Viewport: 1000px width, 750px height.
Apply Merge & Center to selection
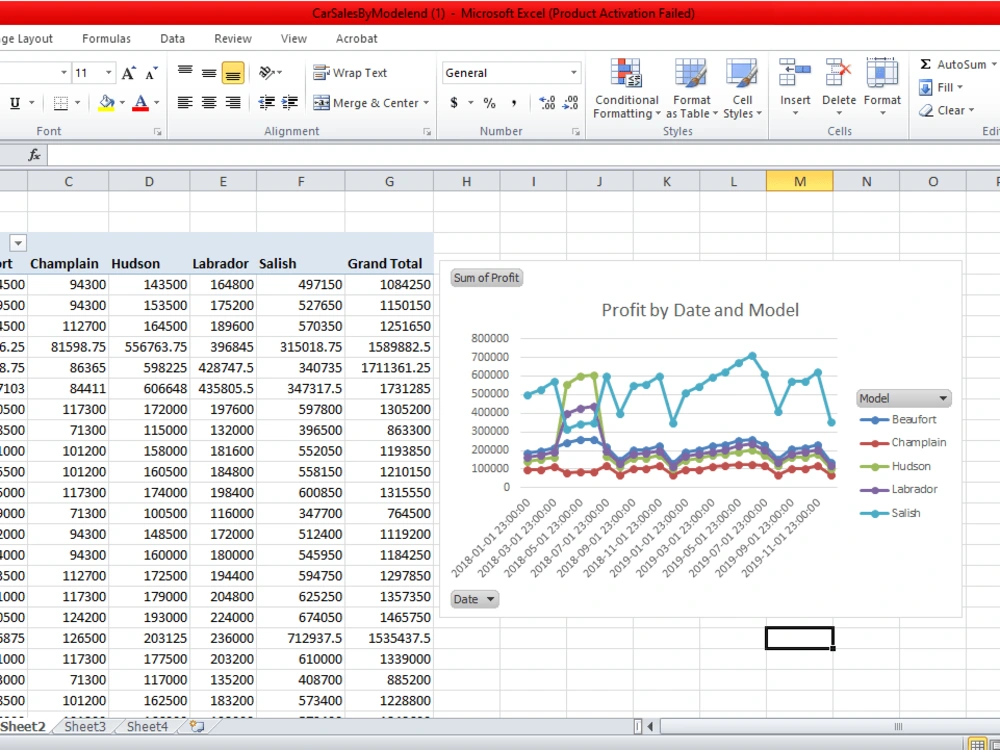pyautogui.click(x=371, y=103)
